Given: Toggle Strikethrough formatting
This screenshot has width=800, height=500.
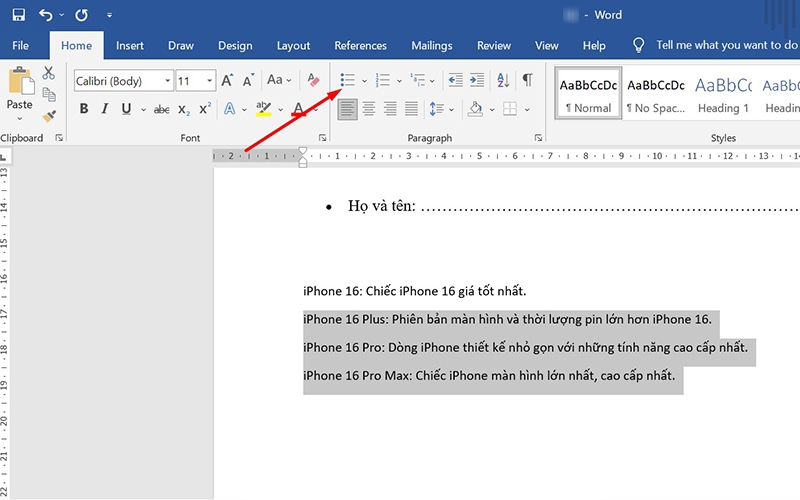Looking at the screenshot, I should [x=162, y=109].
